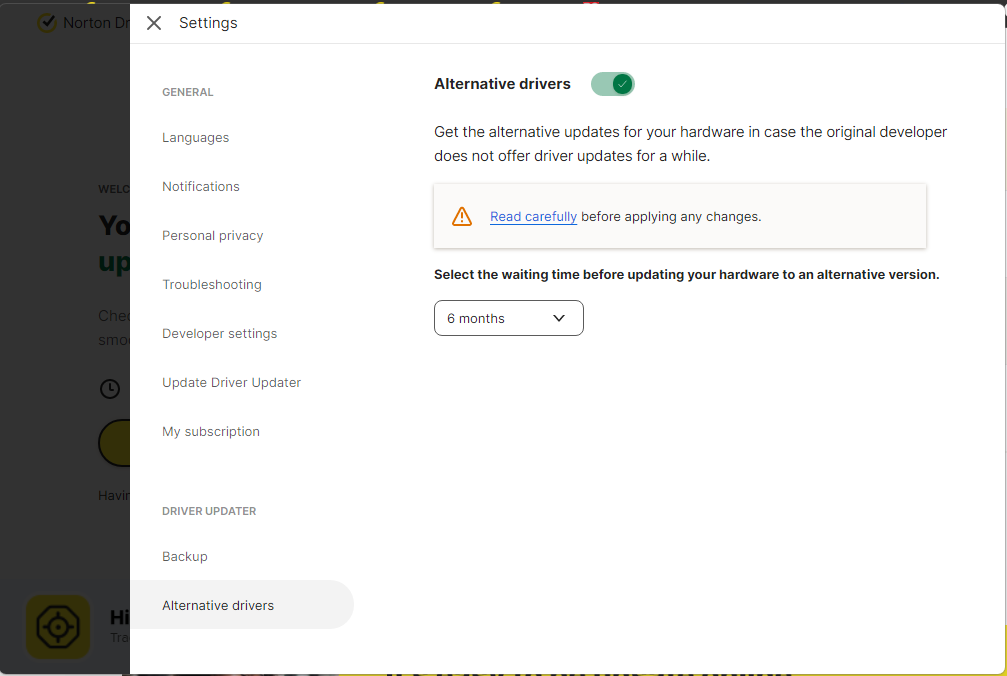
Task: Click the orange warning triangle icon
Action: click(462, 216)
